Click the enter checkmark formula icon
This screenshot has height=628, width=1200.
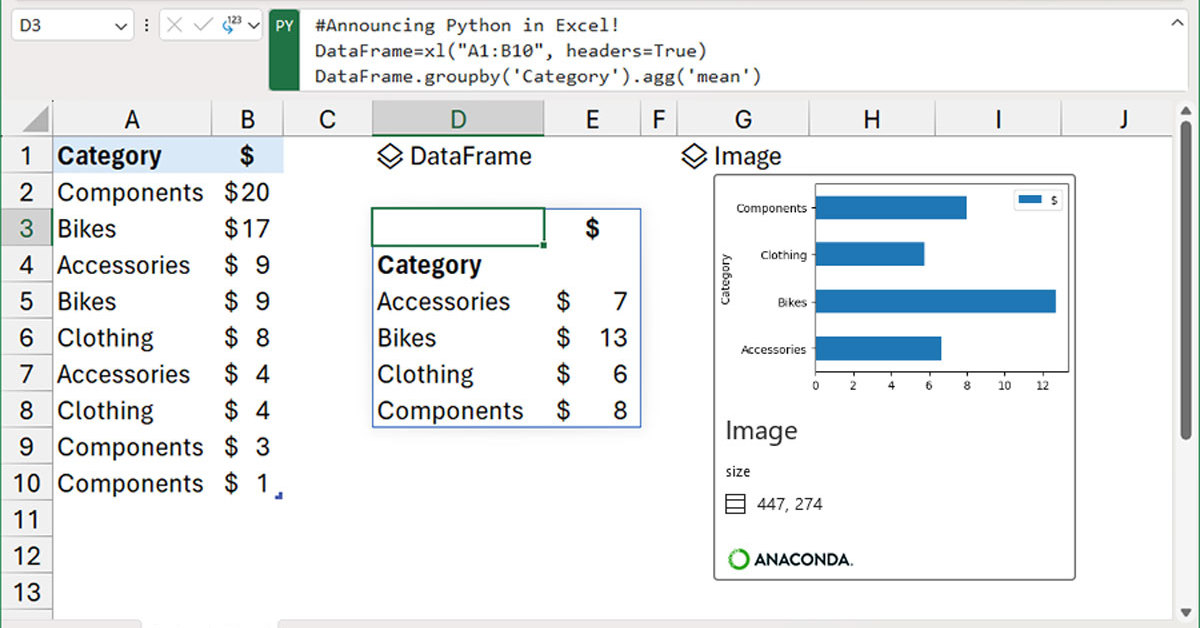tap(202, 25)
